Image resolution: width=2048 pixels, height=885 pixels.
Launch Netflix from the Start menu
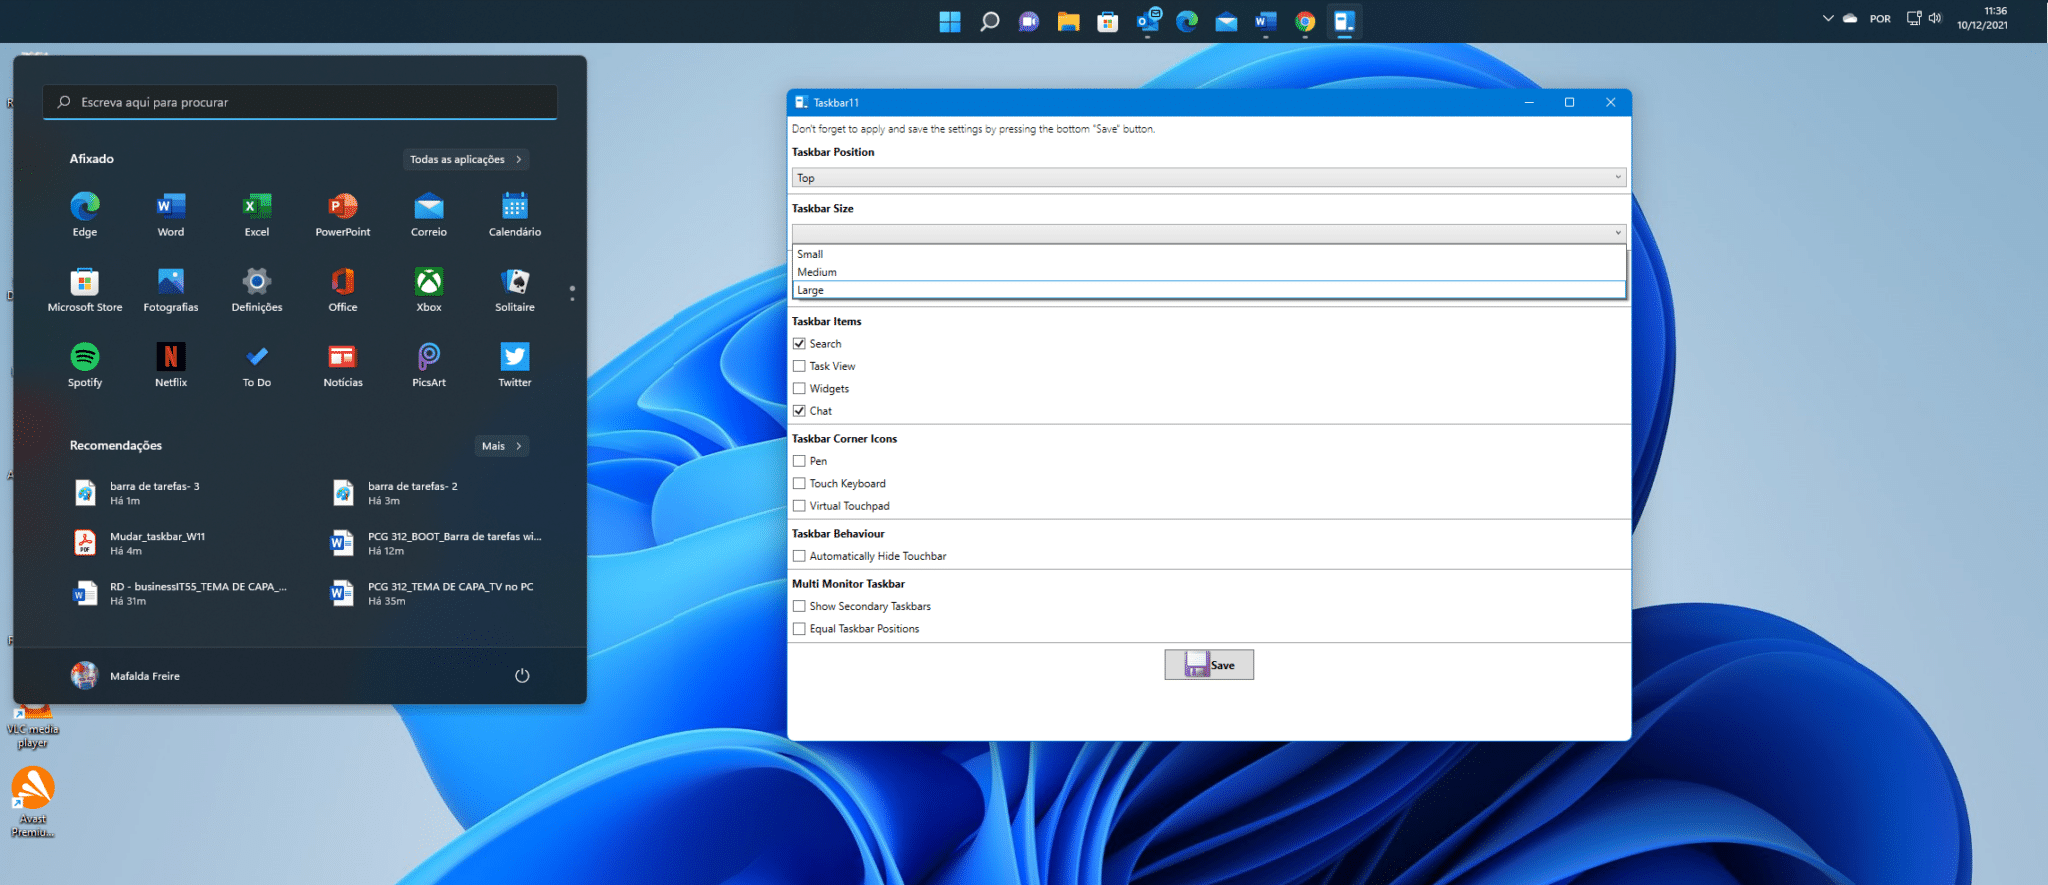pos(171,358)
